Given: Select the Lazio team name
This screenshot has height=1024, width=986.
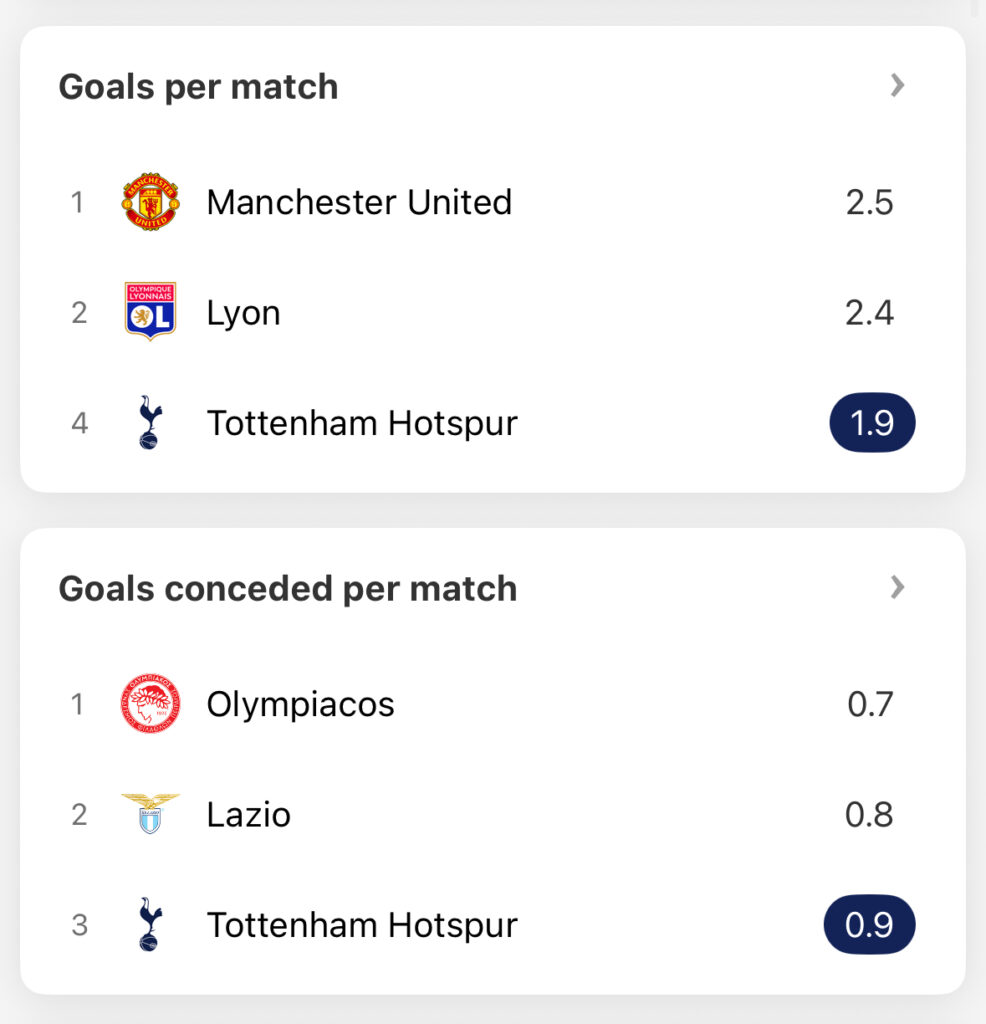Looking at the screenshot, I should point(248,814).
